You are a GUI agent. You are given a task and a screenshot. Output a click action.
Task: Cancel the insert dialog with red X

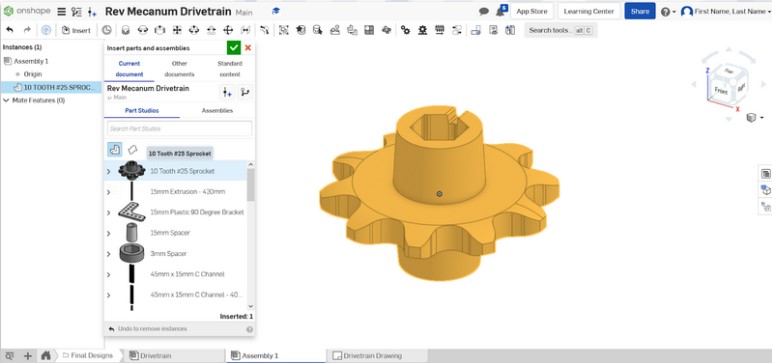tap(248, 48)
